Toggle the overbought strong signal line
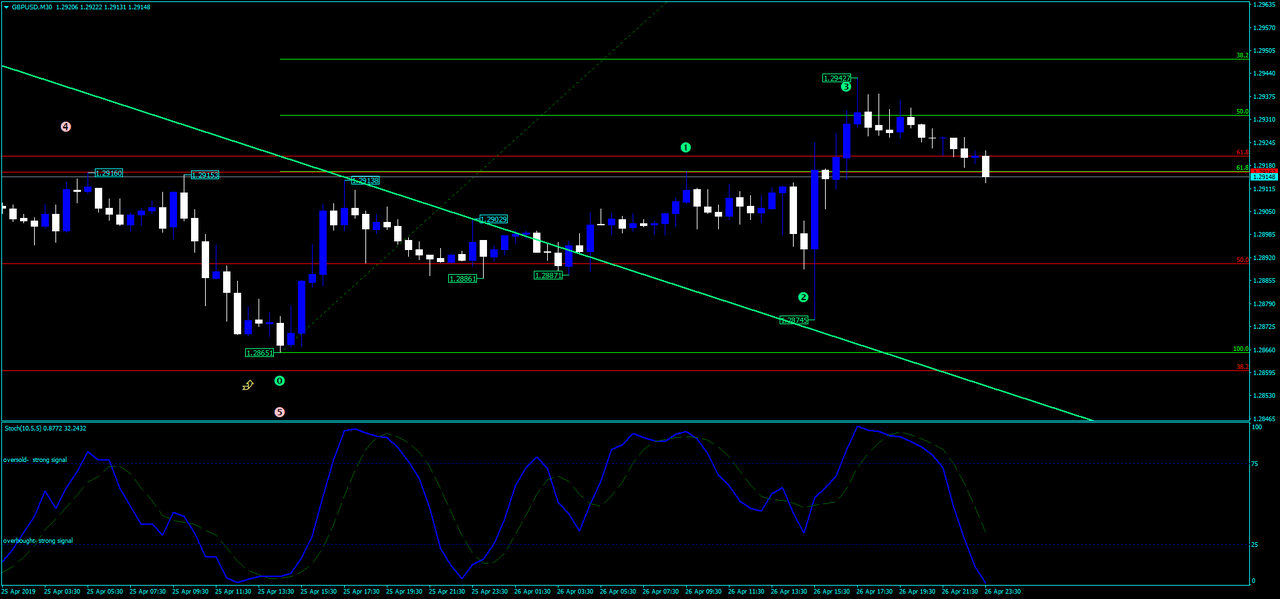The height and width of the screenshot is (599, 1280). [x=40, y=540]
